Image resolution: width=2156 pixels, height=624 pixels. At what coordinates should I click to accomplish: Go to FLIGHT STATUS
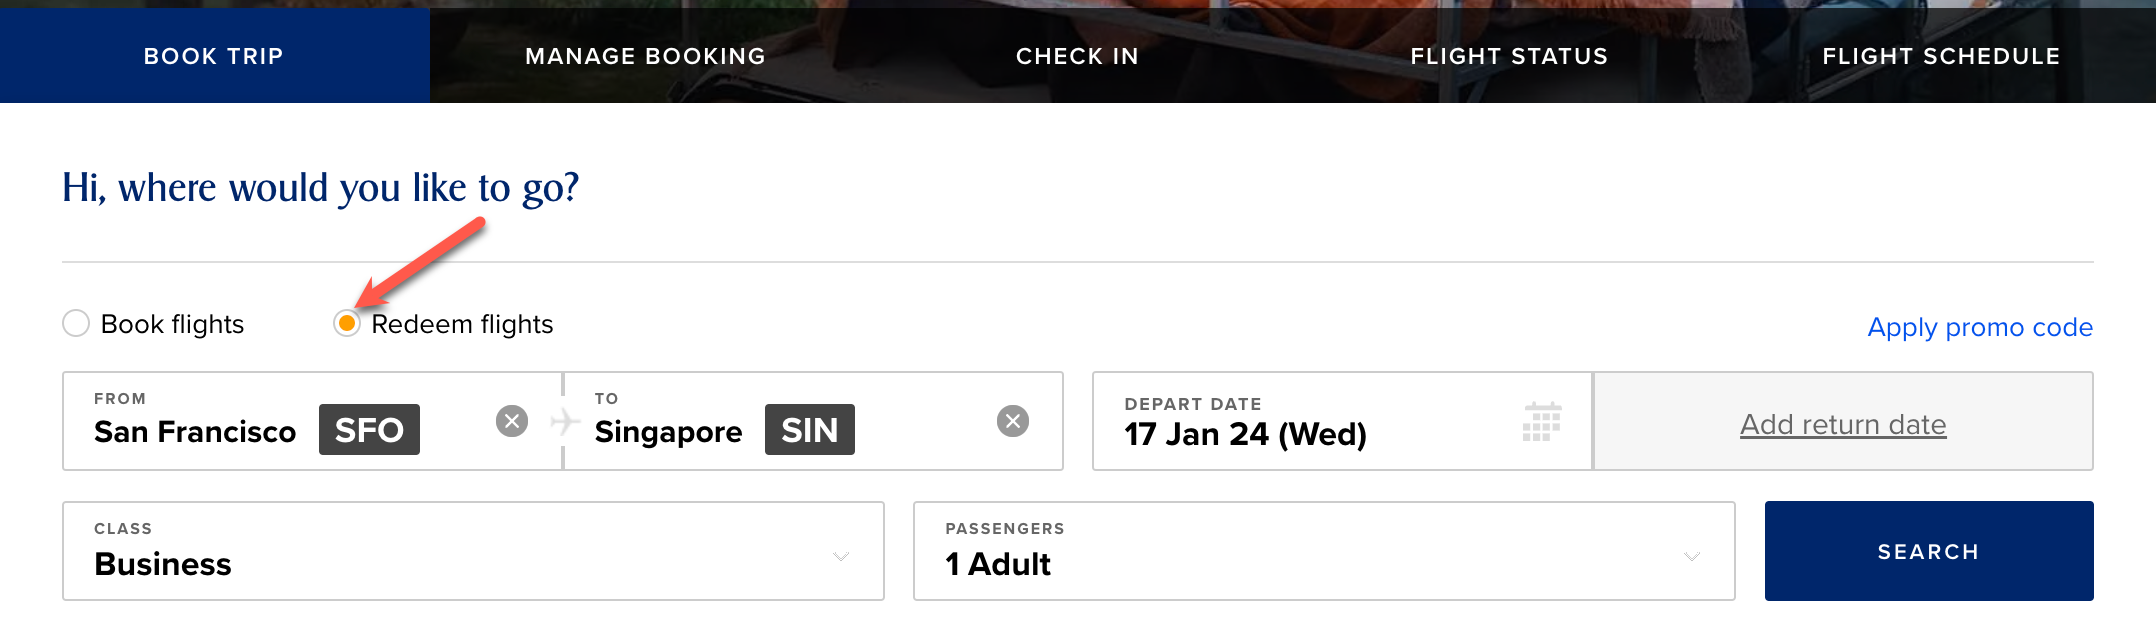pos(1510,56)
